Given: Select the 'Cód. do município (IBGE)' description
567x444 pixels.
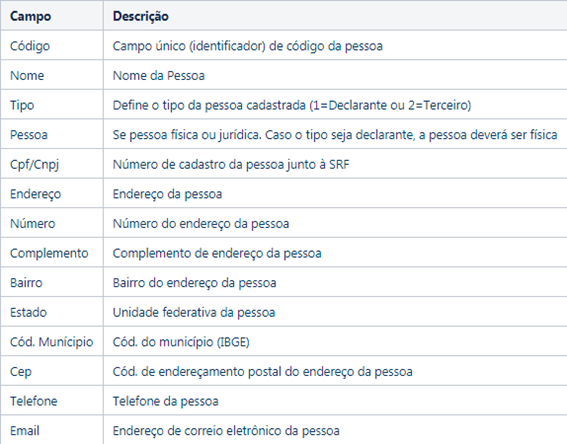Looking at the screenshot, I should tap(181, 342).
